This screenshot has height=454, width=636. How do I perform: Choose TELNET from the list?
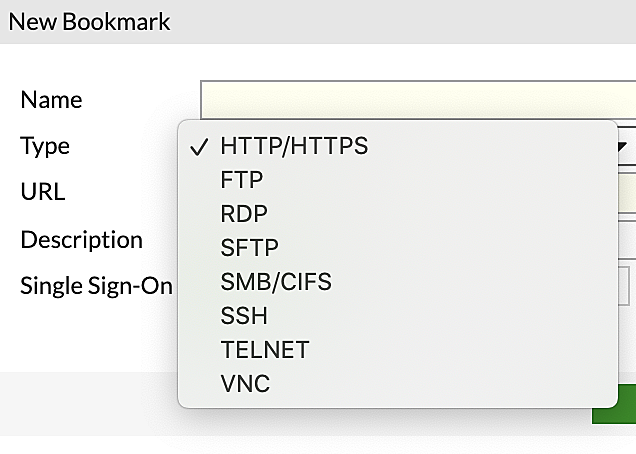click(265, 350)
